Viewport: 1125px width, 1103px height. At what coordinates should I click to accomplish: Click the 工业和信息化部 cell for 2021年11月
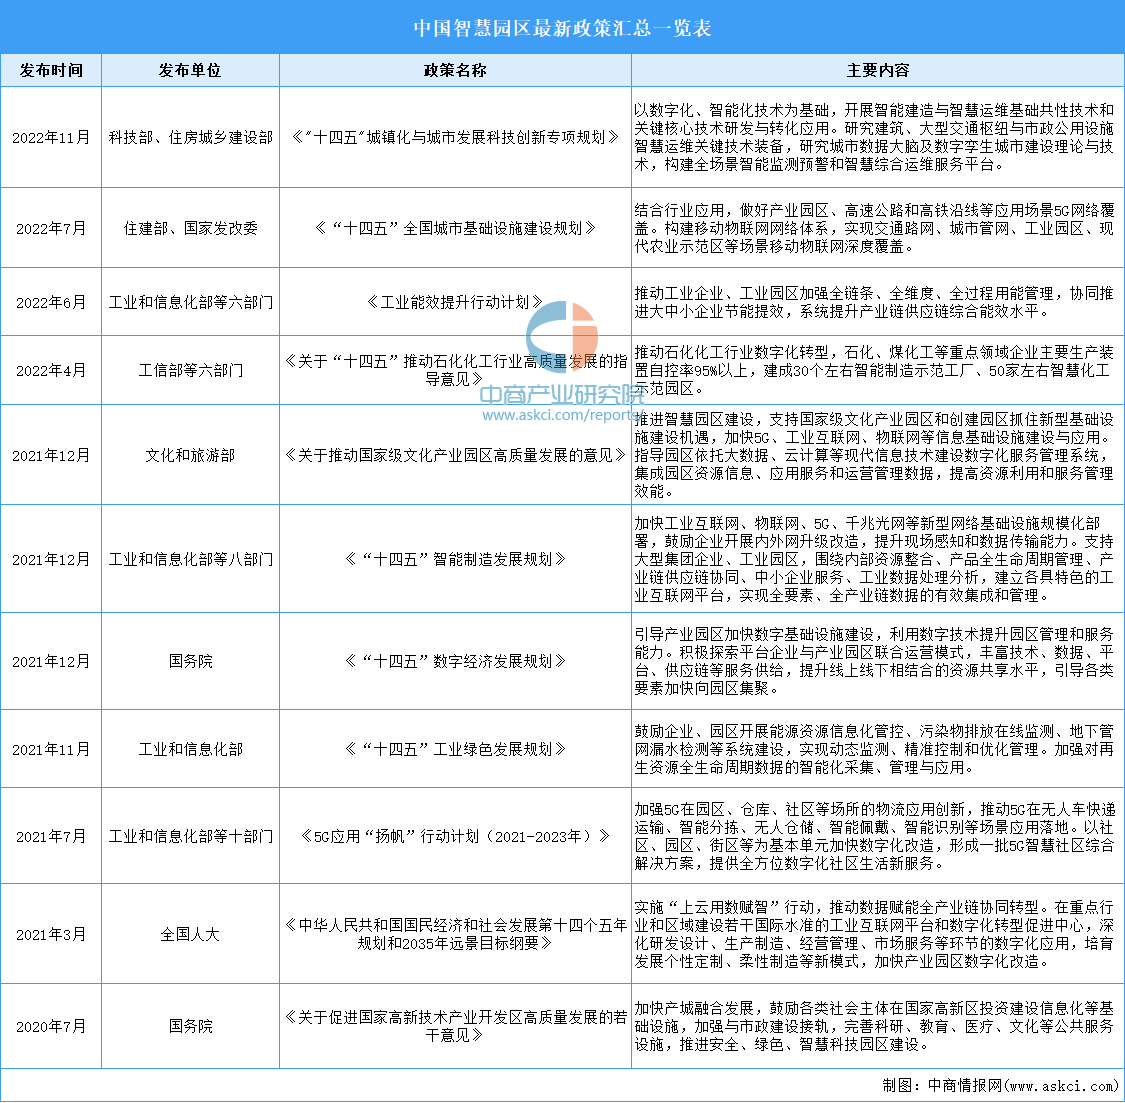tap(190, 749)
